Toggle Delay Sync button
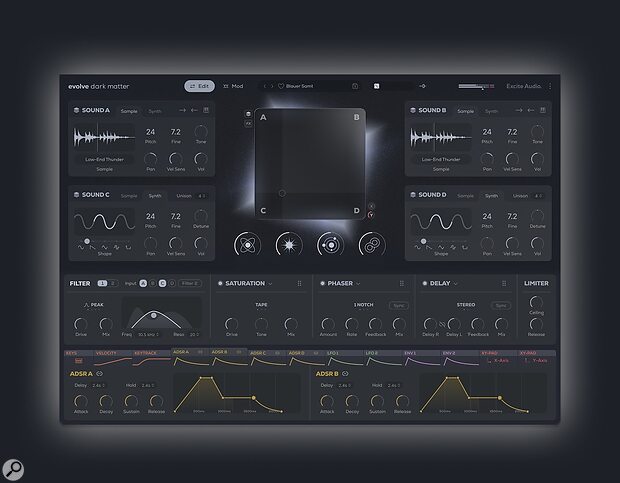The image size is (620, 483). [501, 305]
